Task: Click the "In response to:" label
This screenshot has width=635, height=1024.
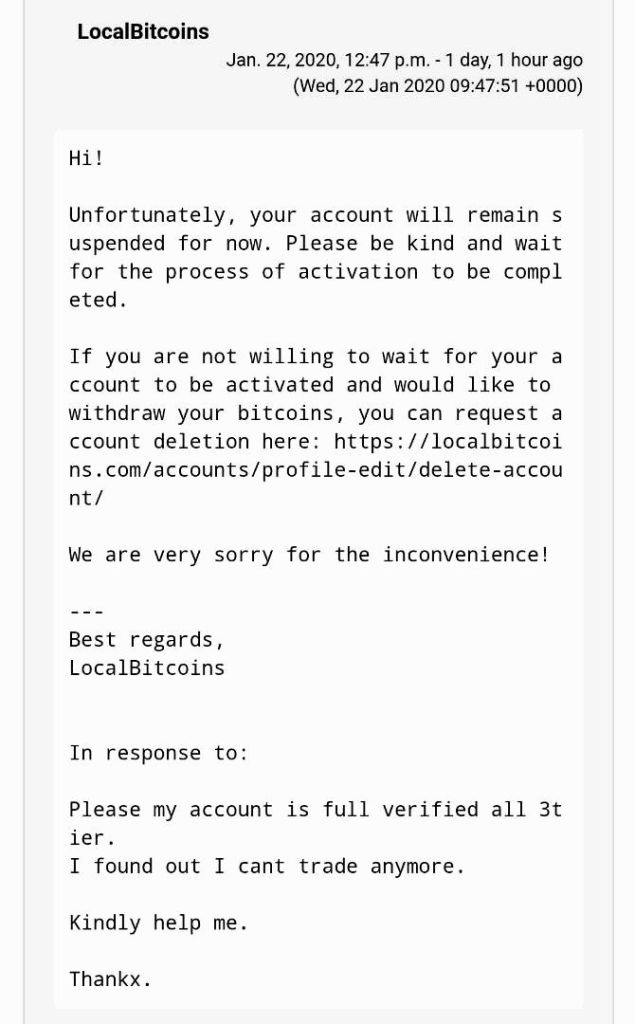Action: click(x=158, y=753)
